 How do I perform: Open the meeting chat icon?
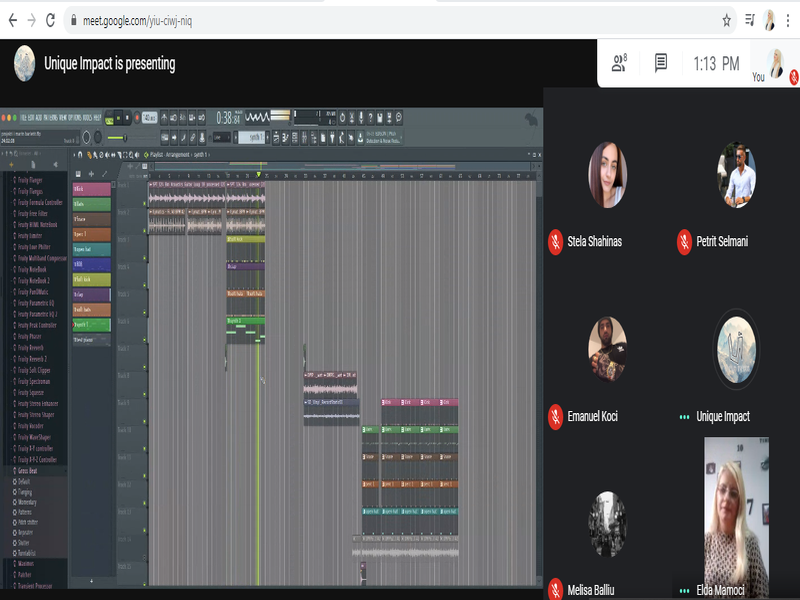661,63
